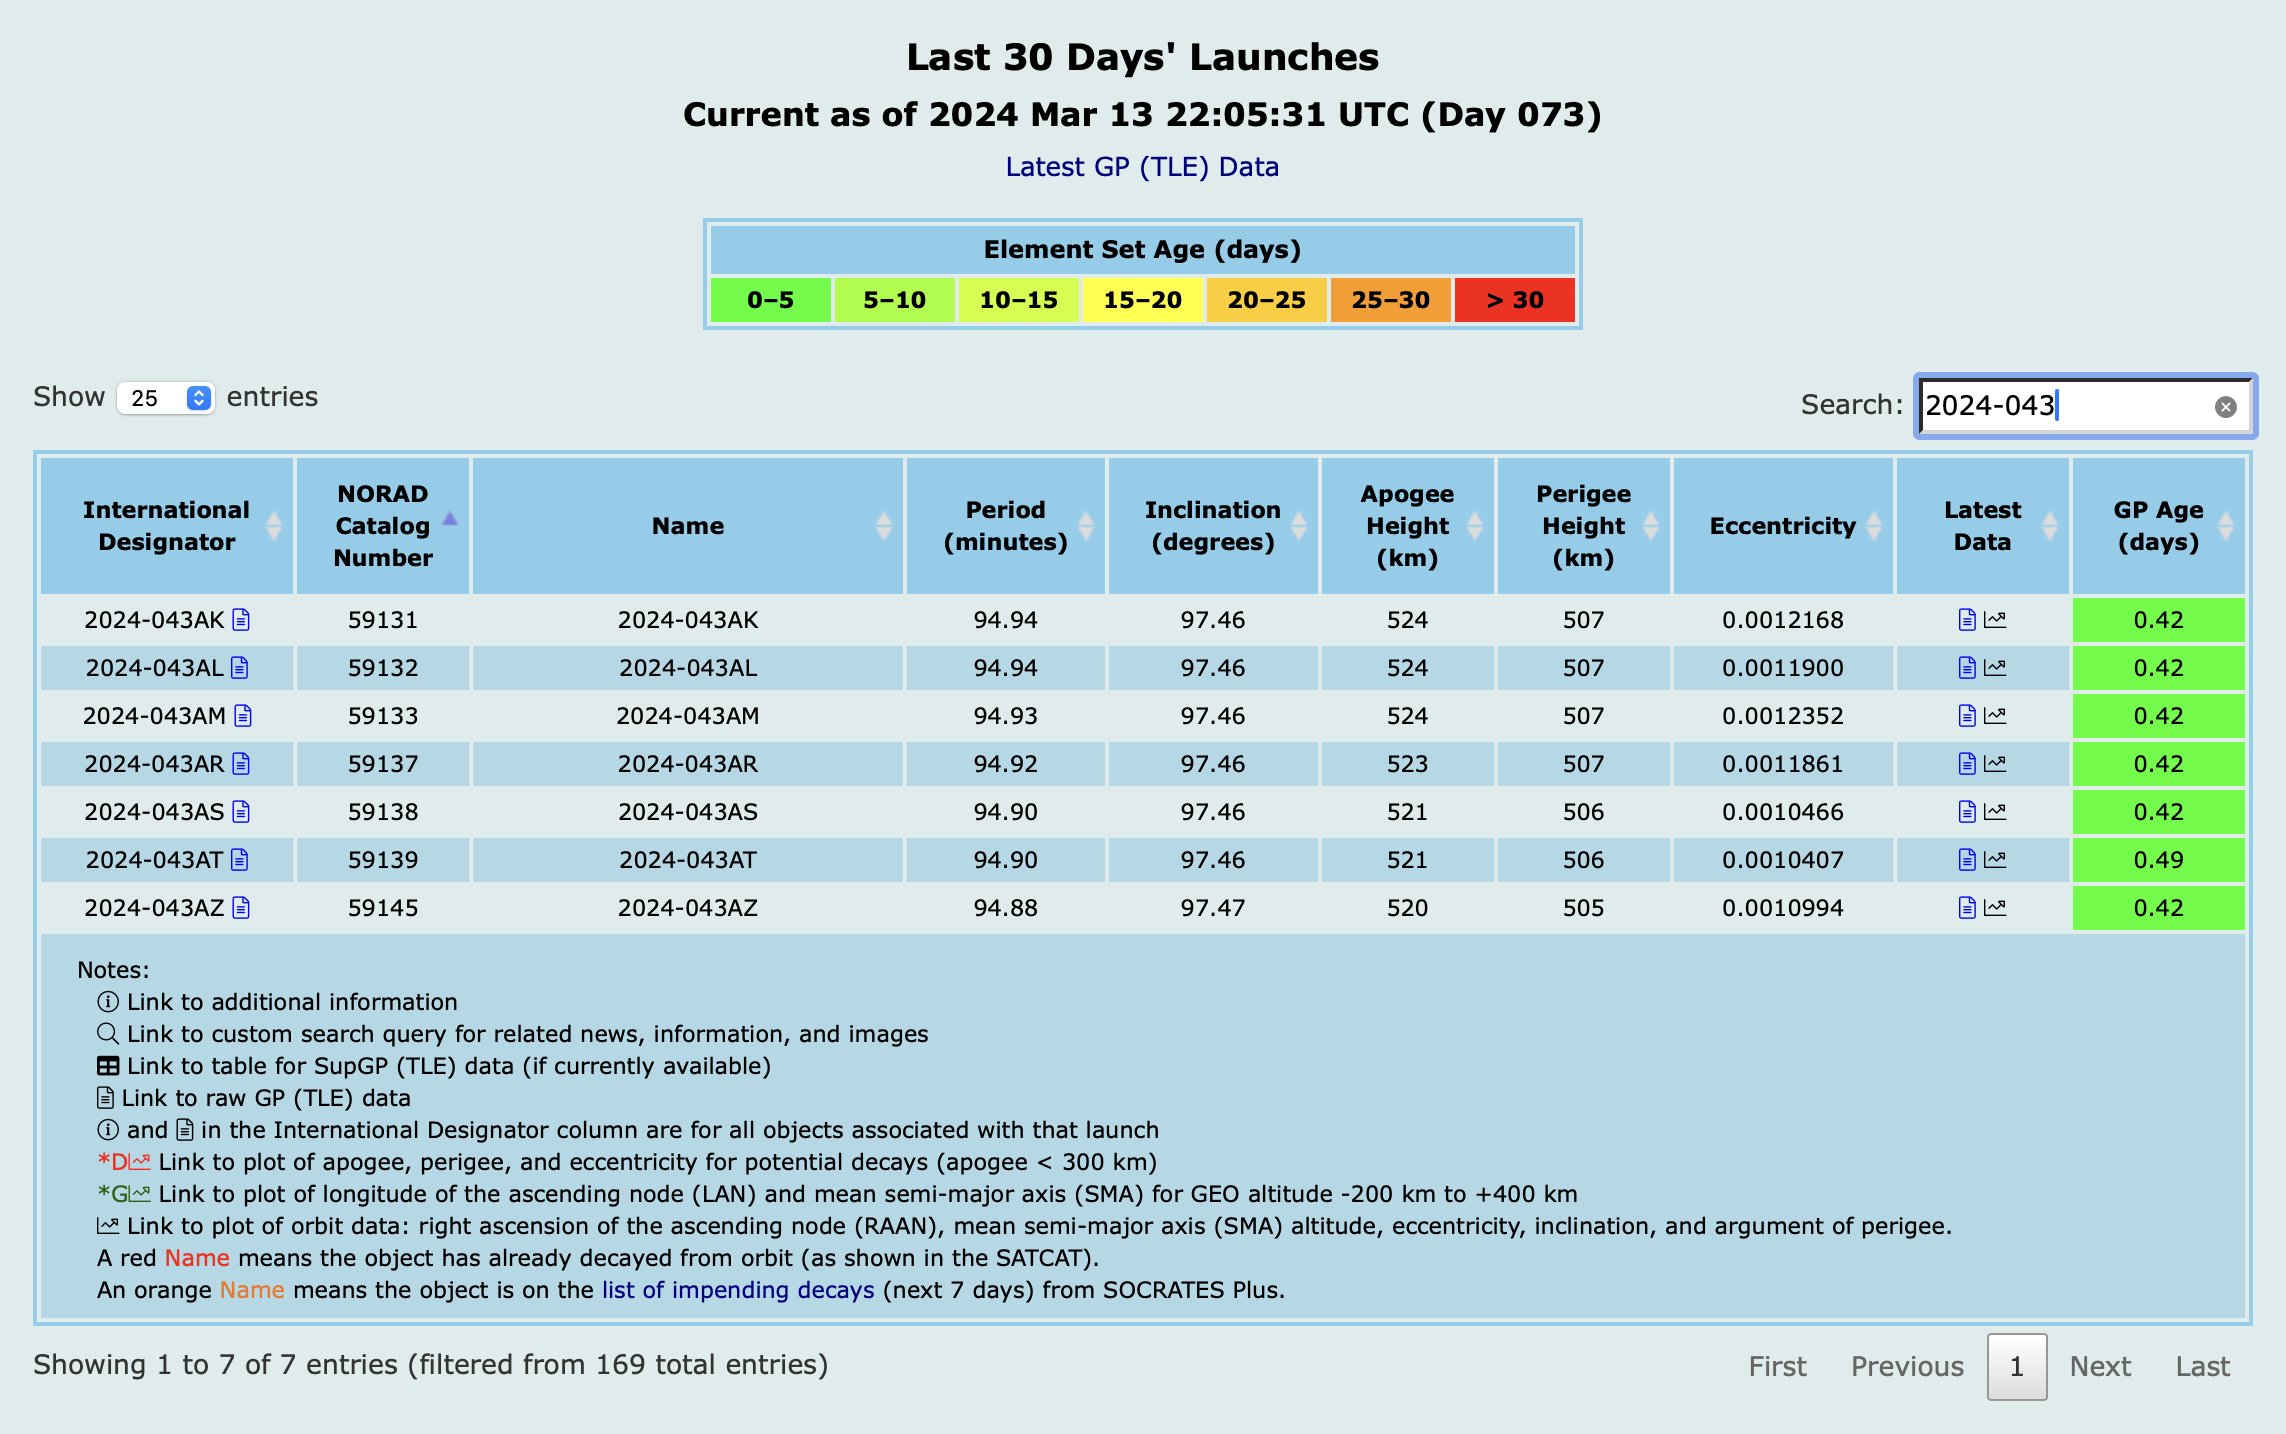Click launch data icon beside 2024-043AR designator
Viewport: 2286px width, 1434px height.
coord(241,764)
